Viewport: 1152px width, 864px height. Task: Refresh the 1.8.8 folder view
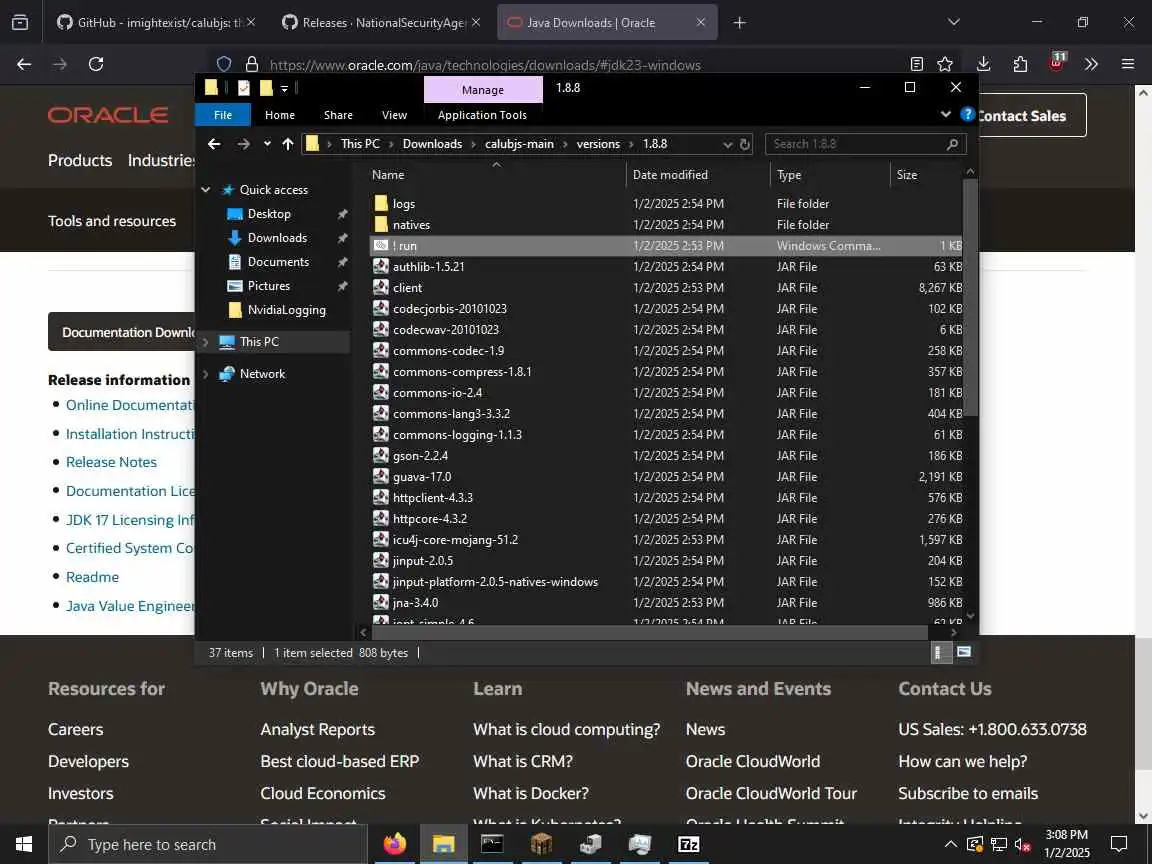[745, 144]
